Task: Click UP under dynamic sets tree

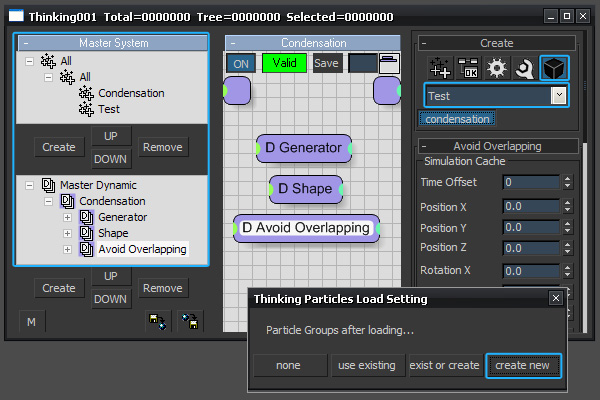Action: pyautogui.click(x=111, y=276)
